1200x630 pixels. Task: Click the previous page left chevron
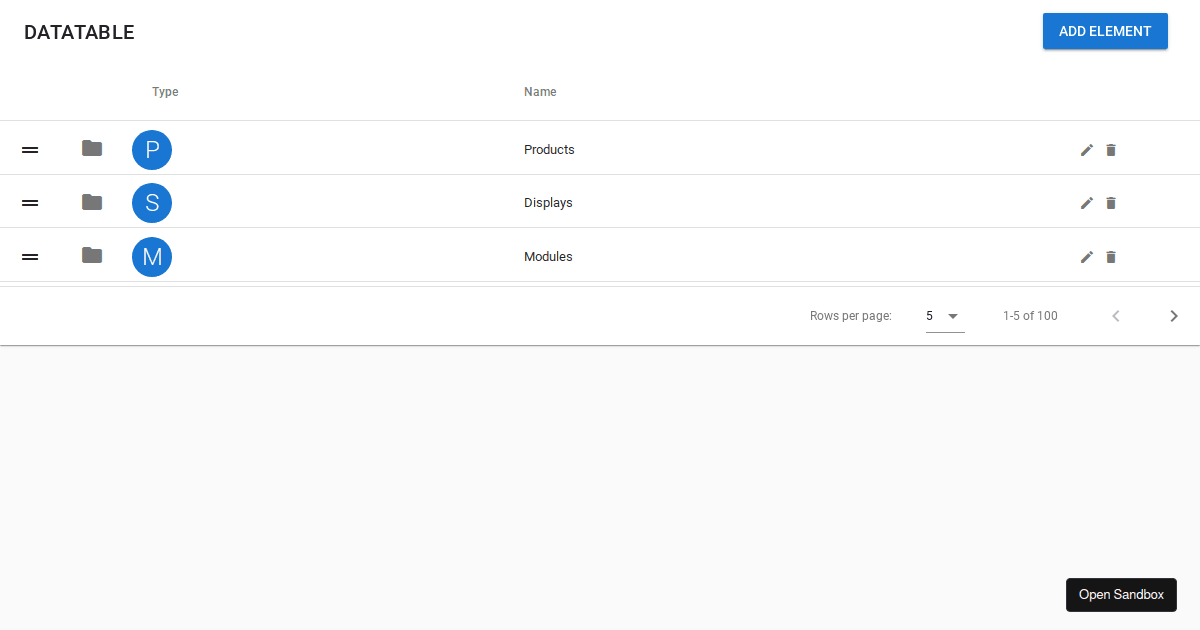(x=1116, y=315)
